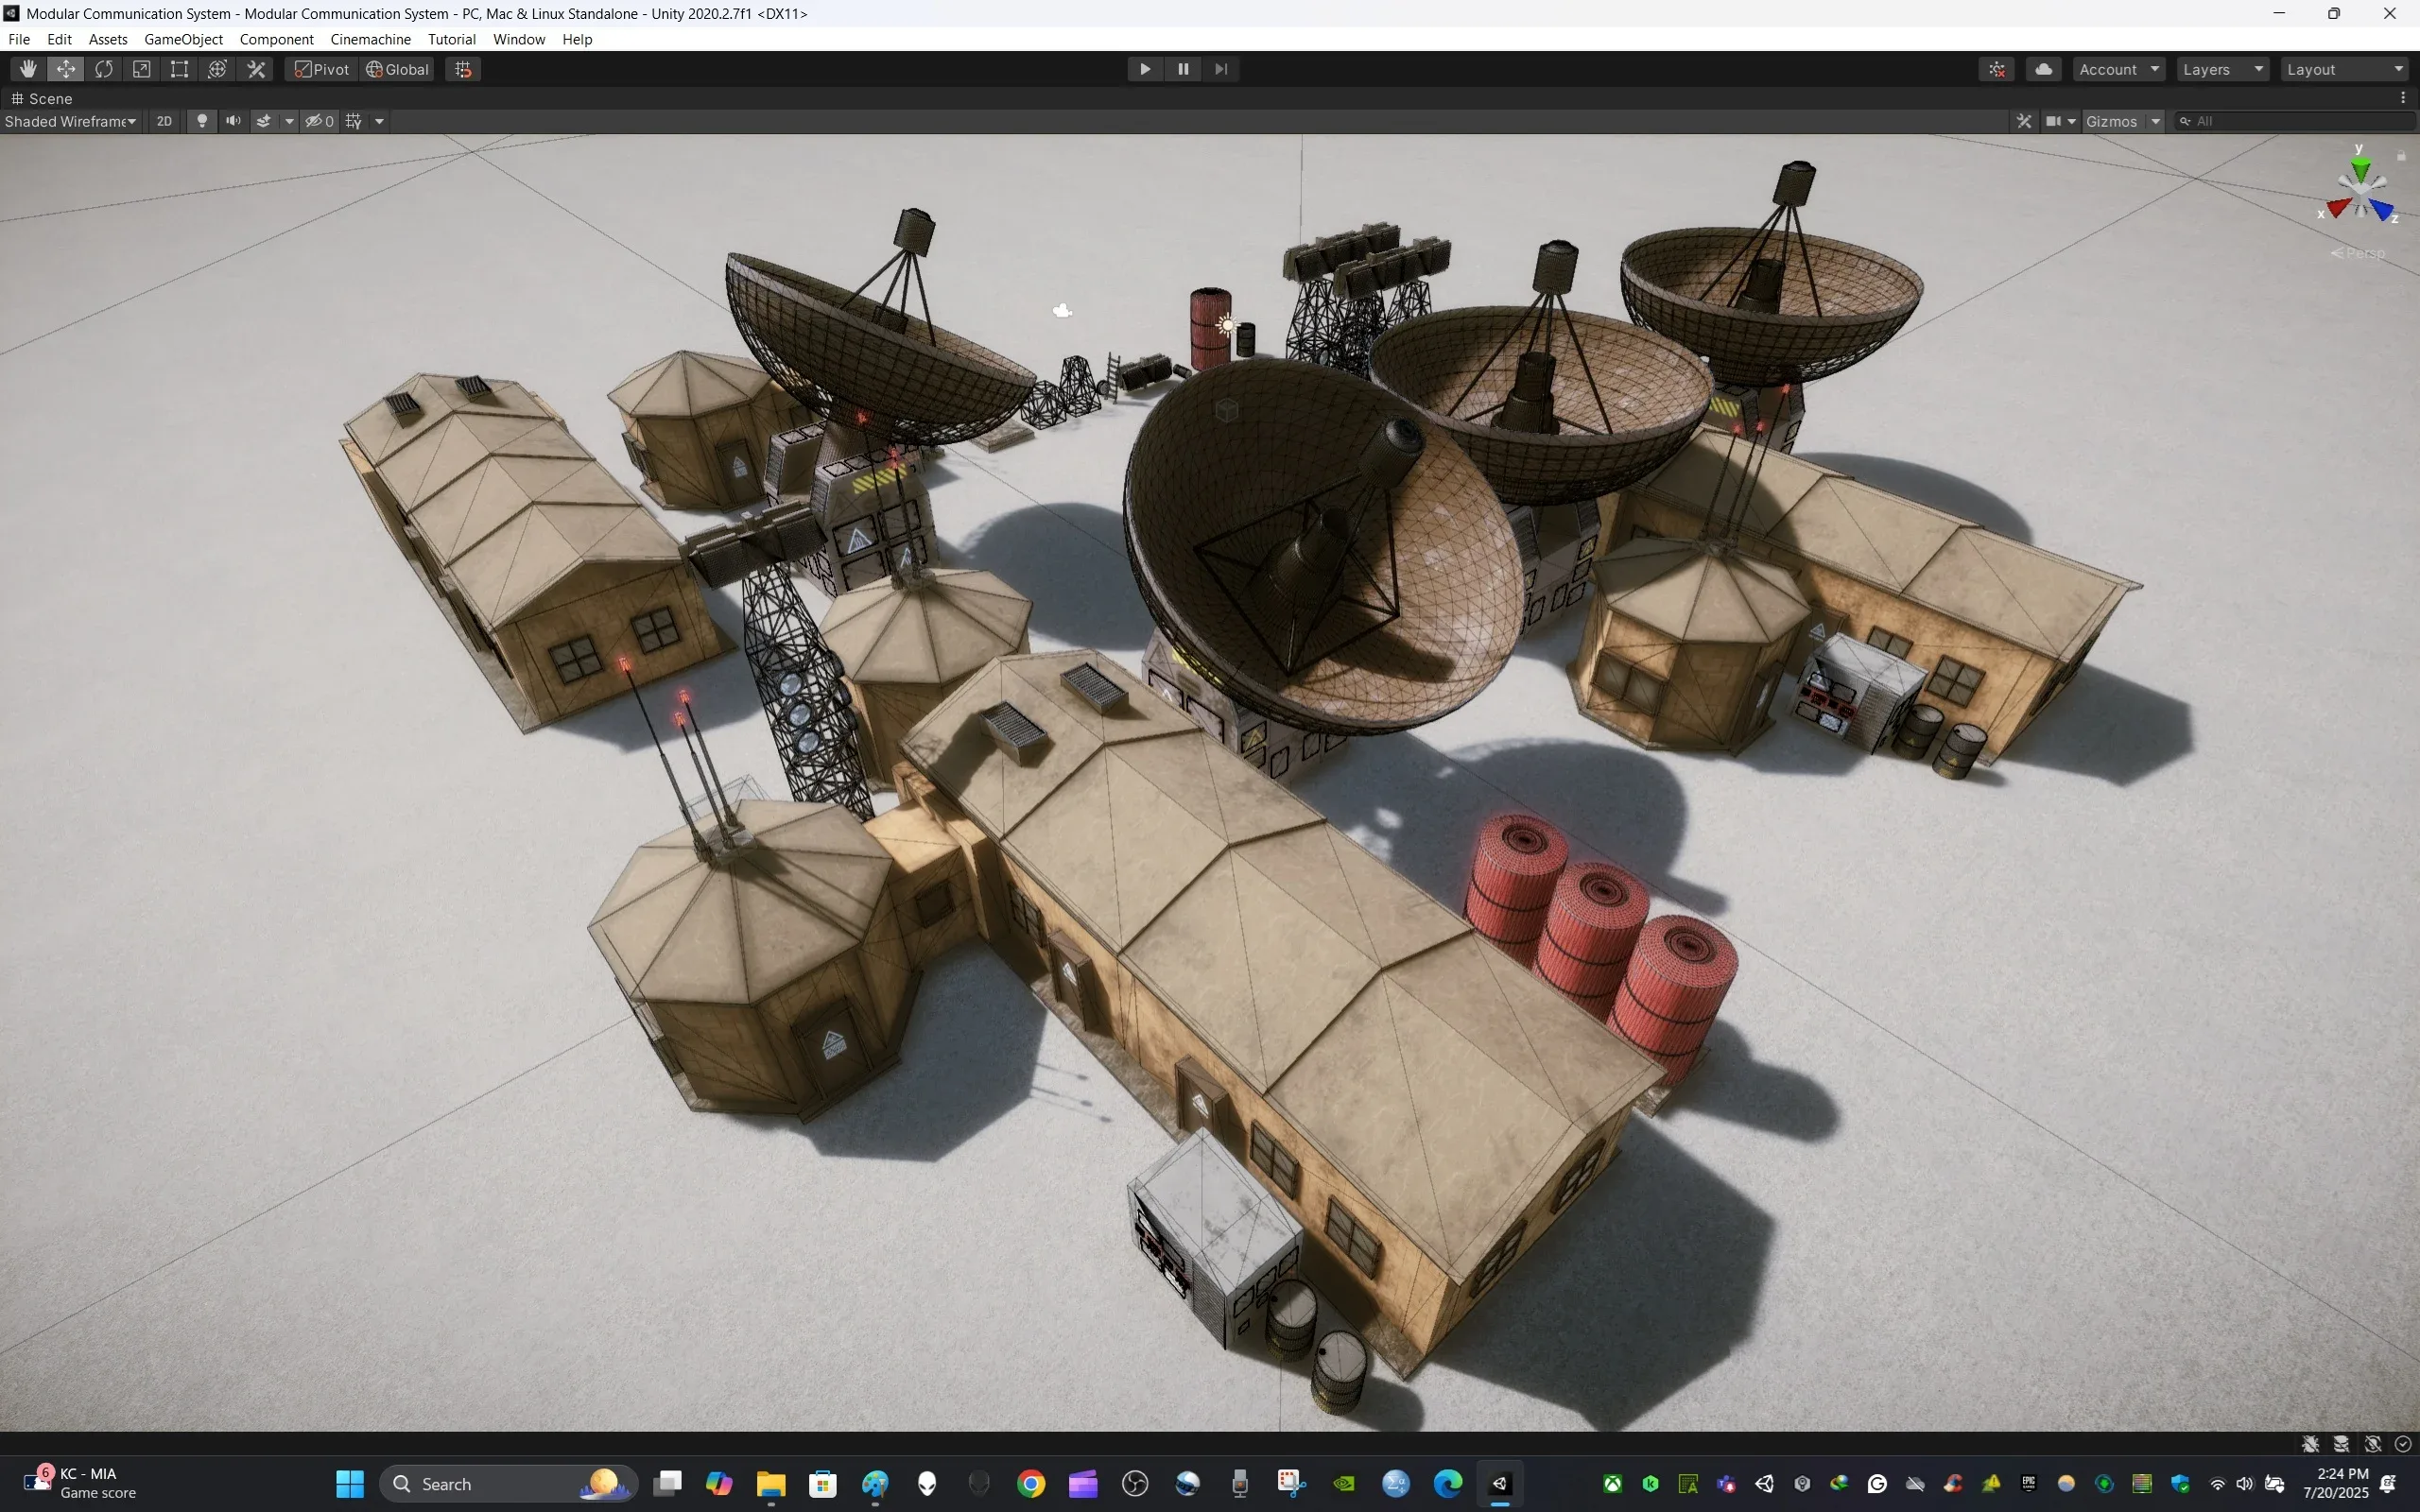Select the Move tool
The height and width of the screenshot is (1512, 2420).
66,68
